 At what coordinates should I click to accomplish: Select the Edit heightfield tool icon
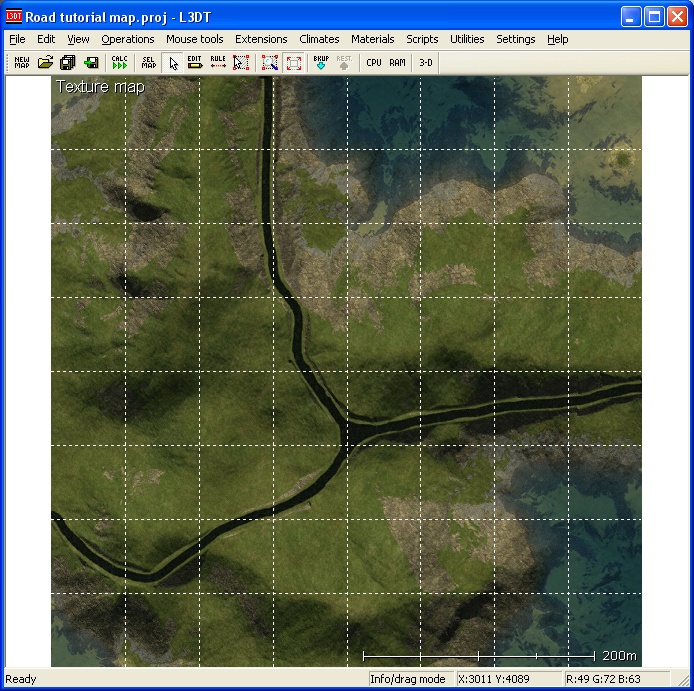[195, 62]
